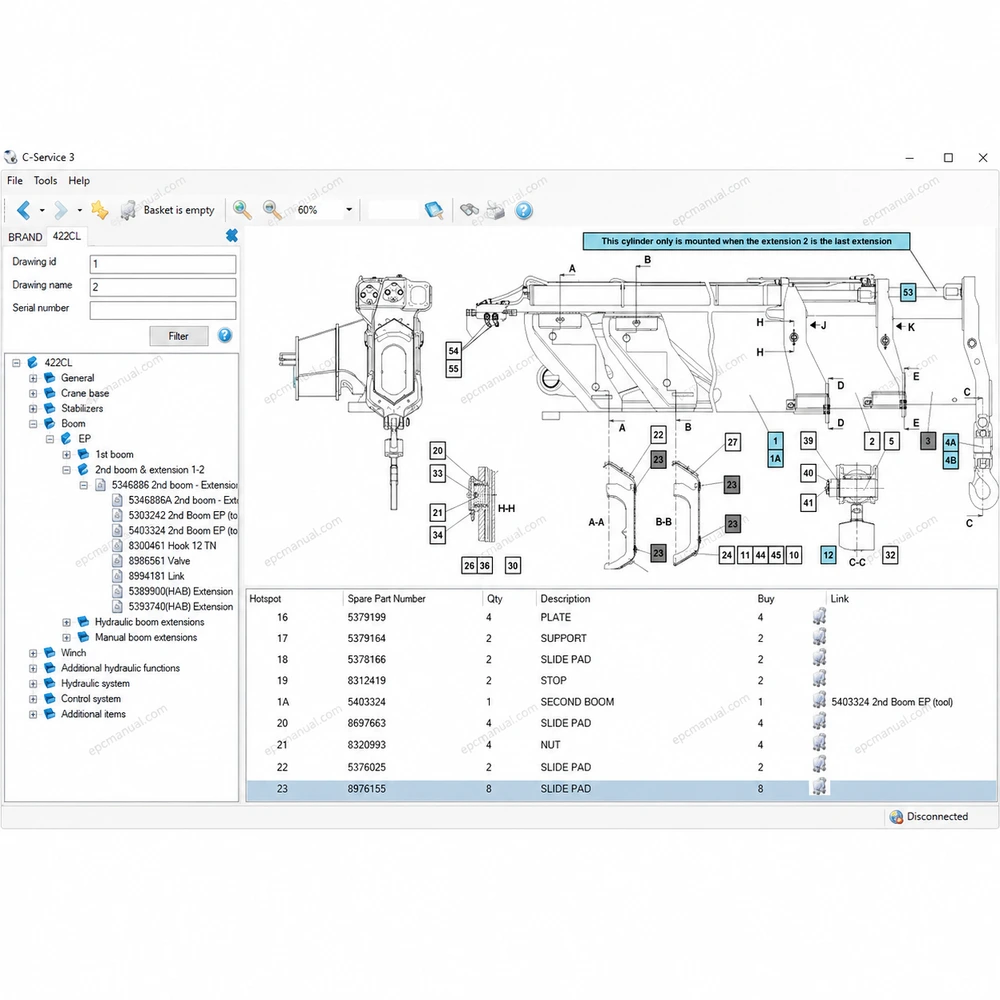Add STOP 8312419 to basket via cart icon

coord(820,680)
